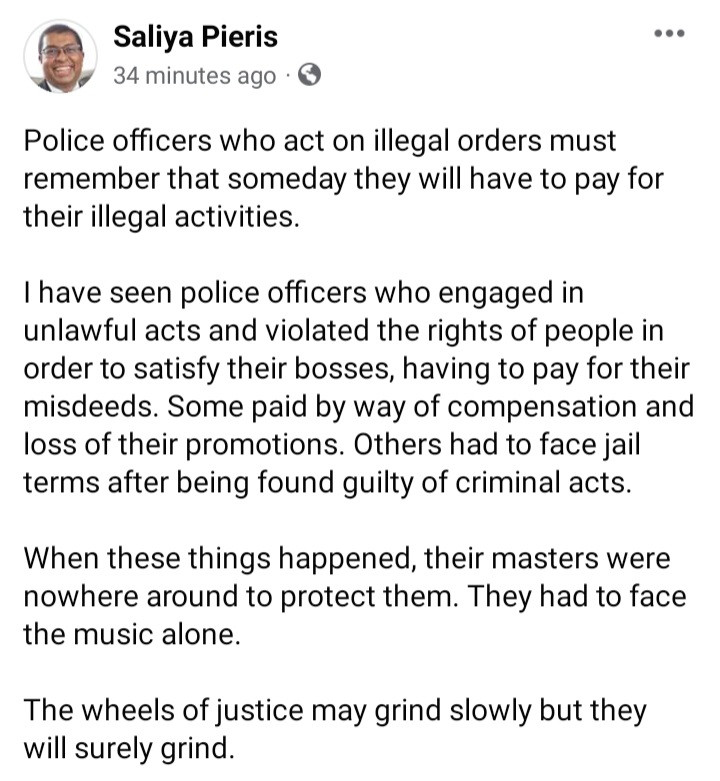Open Saliya Pieris profile picture

tap(61, 56)
